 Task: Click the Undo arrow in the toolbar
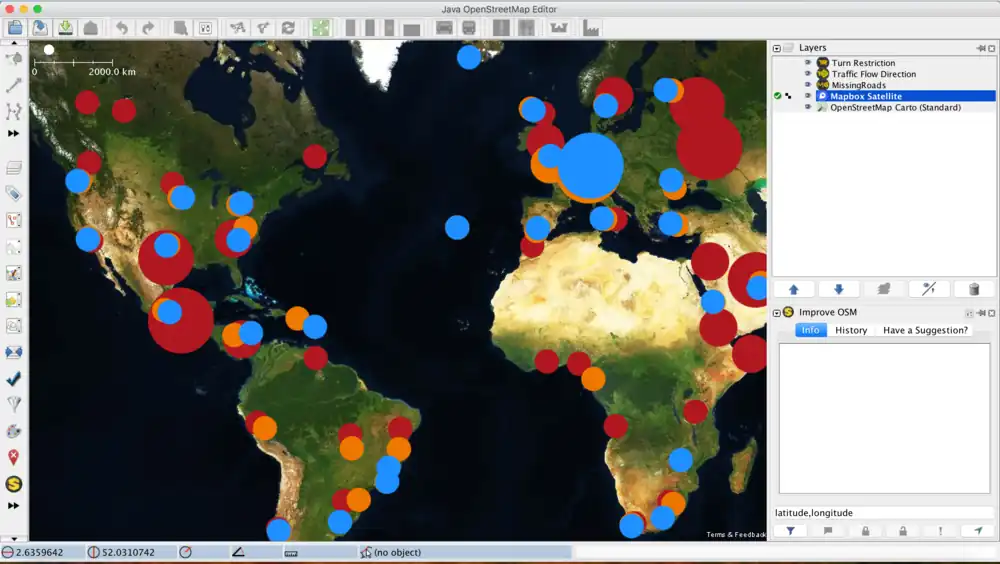[x=121, y=28]
